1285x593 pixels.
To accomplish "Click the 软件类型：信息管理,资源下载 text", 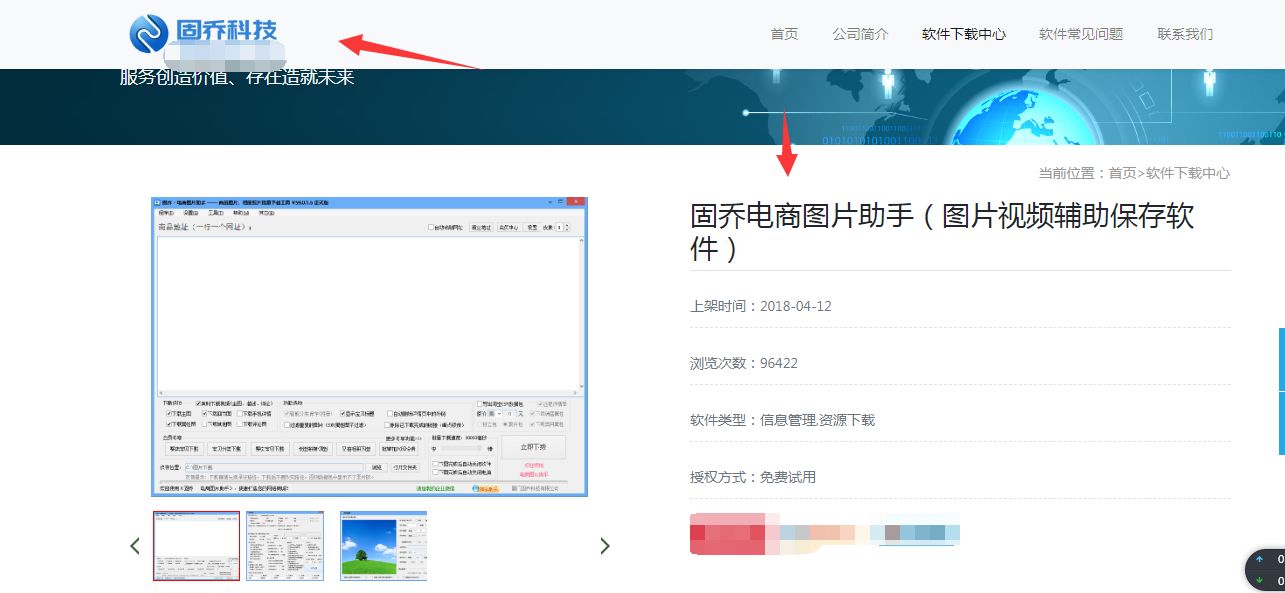I will point(782,420).
